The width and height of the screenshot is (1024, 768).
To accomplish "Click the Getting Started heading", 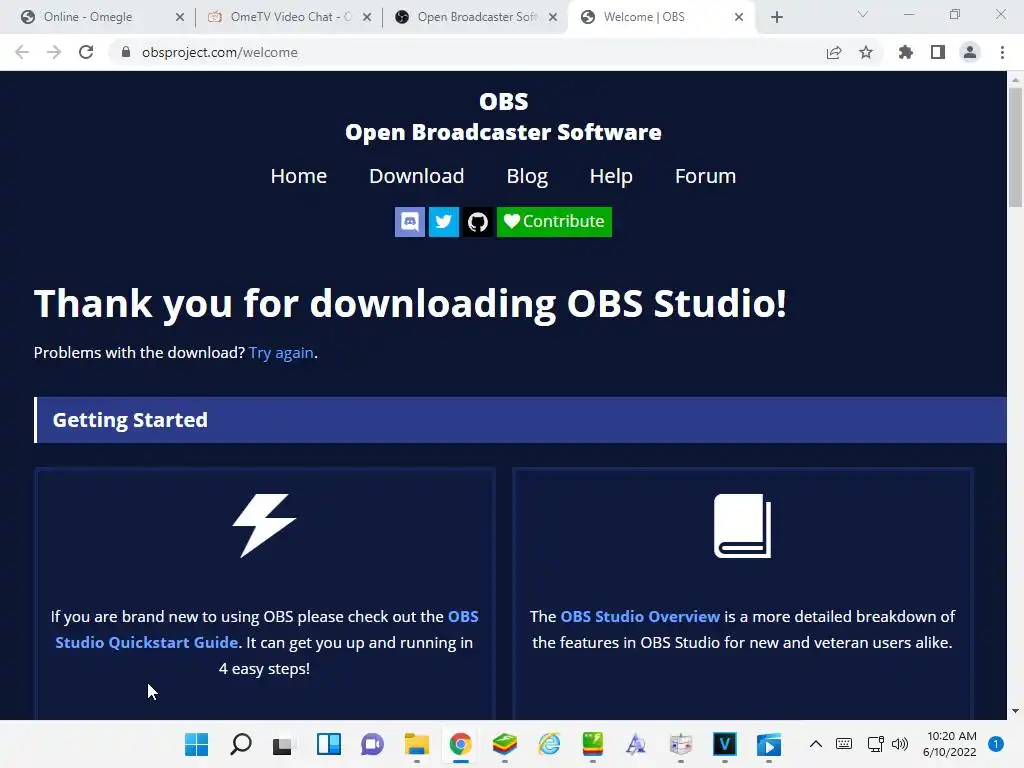I will pos(130,420).
